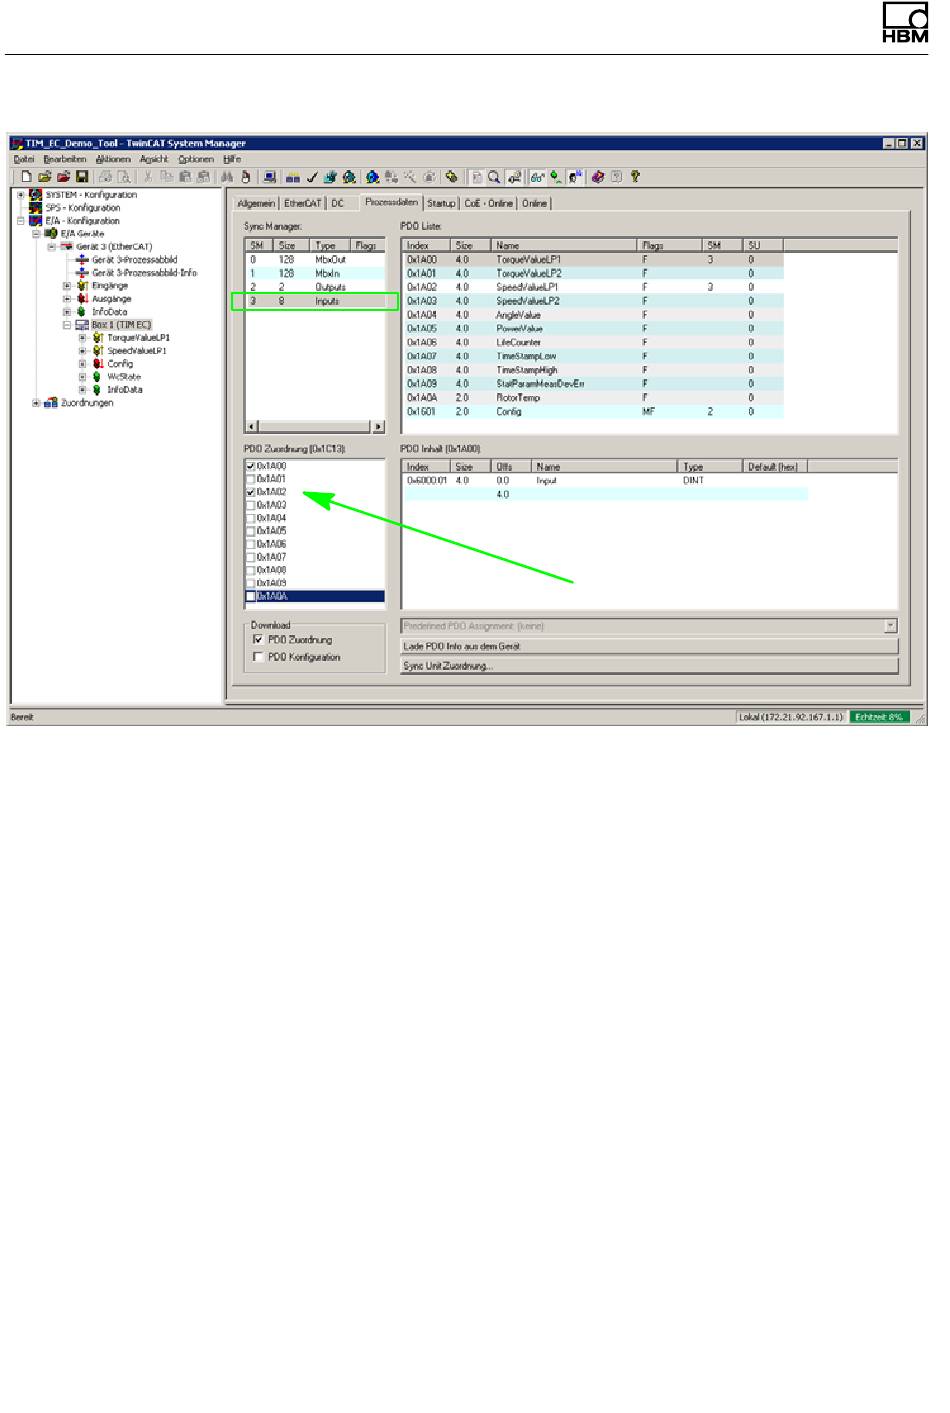This screenshot has width=950, height=1413.
Task: Open the Predefined PDO Assignment dropdown
Action: [890, 626]
